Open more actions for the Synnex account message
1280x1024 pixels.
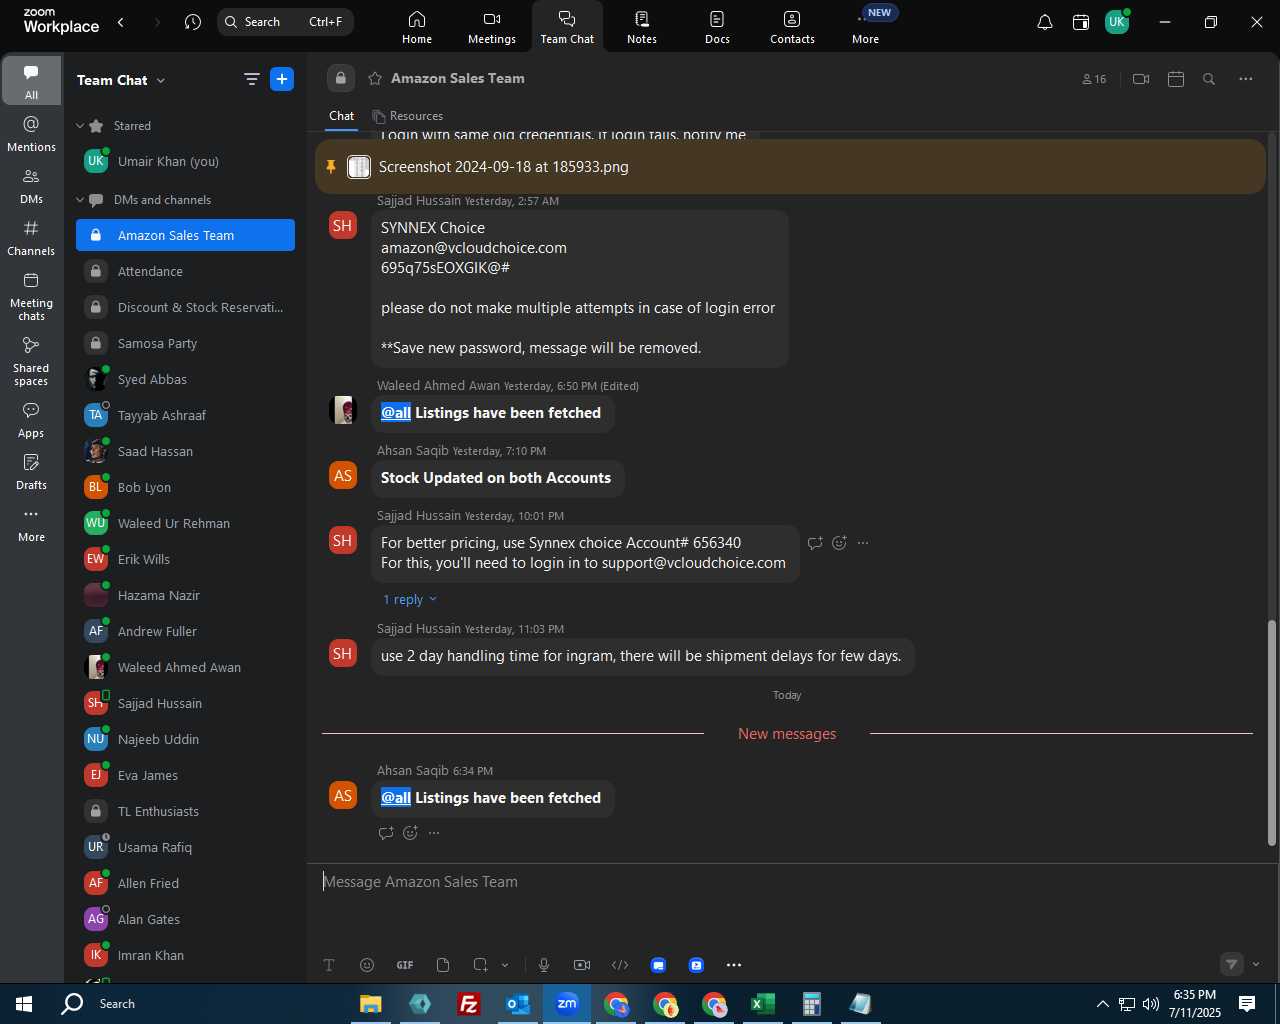click(863, 543)
